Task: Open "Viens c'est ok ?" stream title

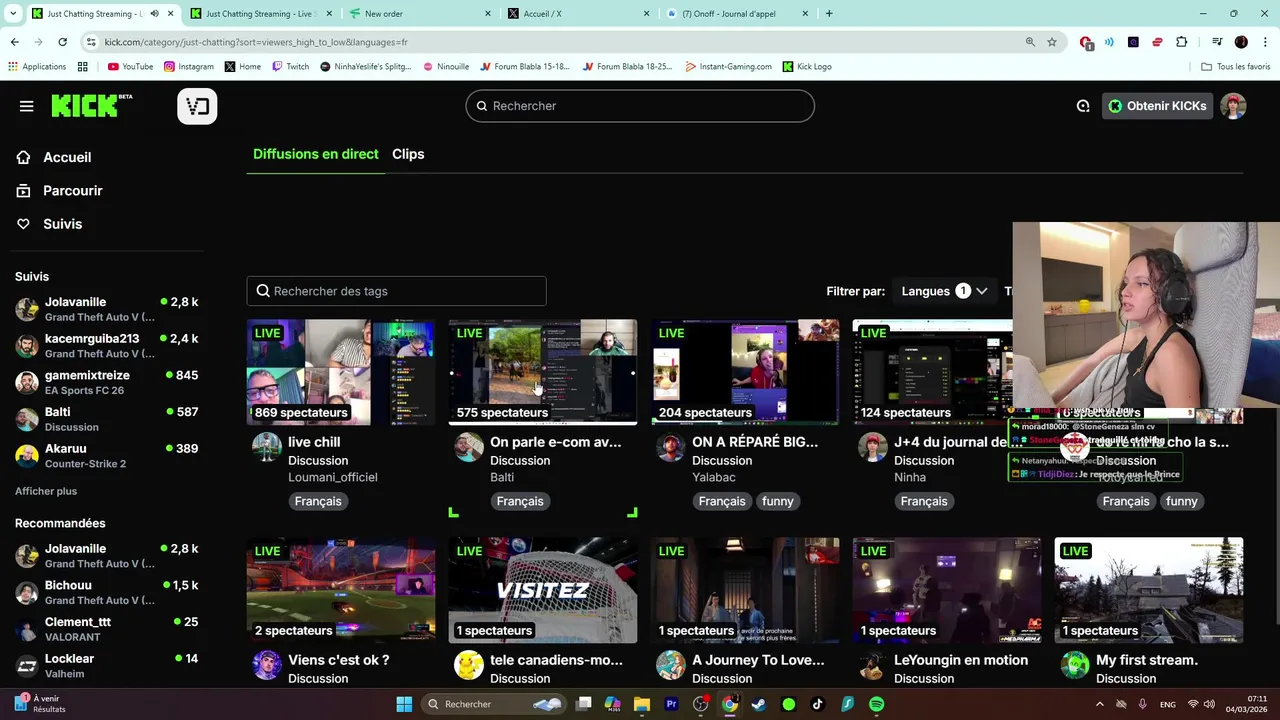Action: pos(338,660)
